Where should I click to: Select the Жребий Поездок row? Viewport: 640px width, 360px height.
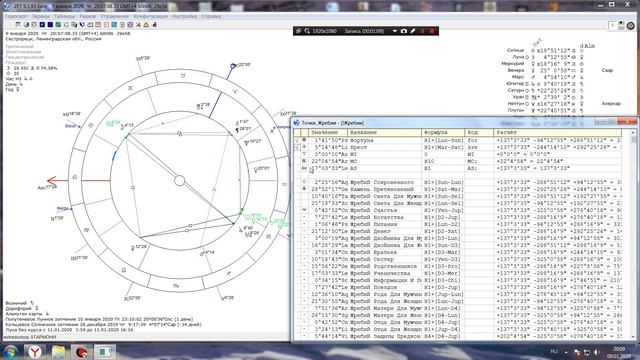click(458, 287)
